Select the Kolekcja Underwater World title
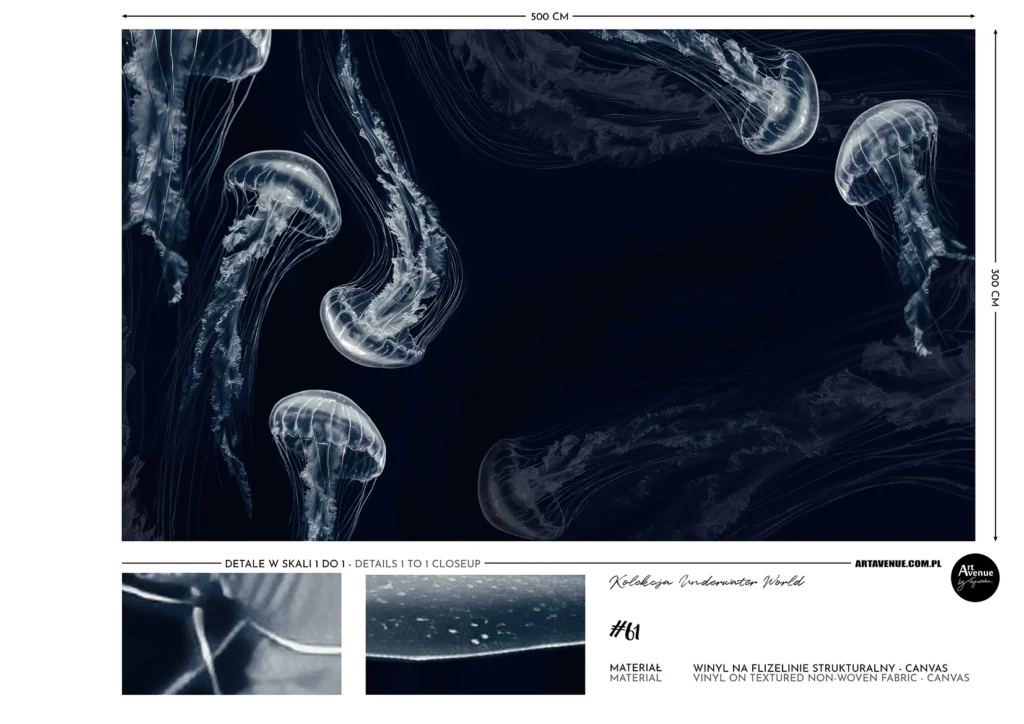Image resolution: width=1024 pixels, height=724 pixels. (x=706, y=582)
